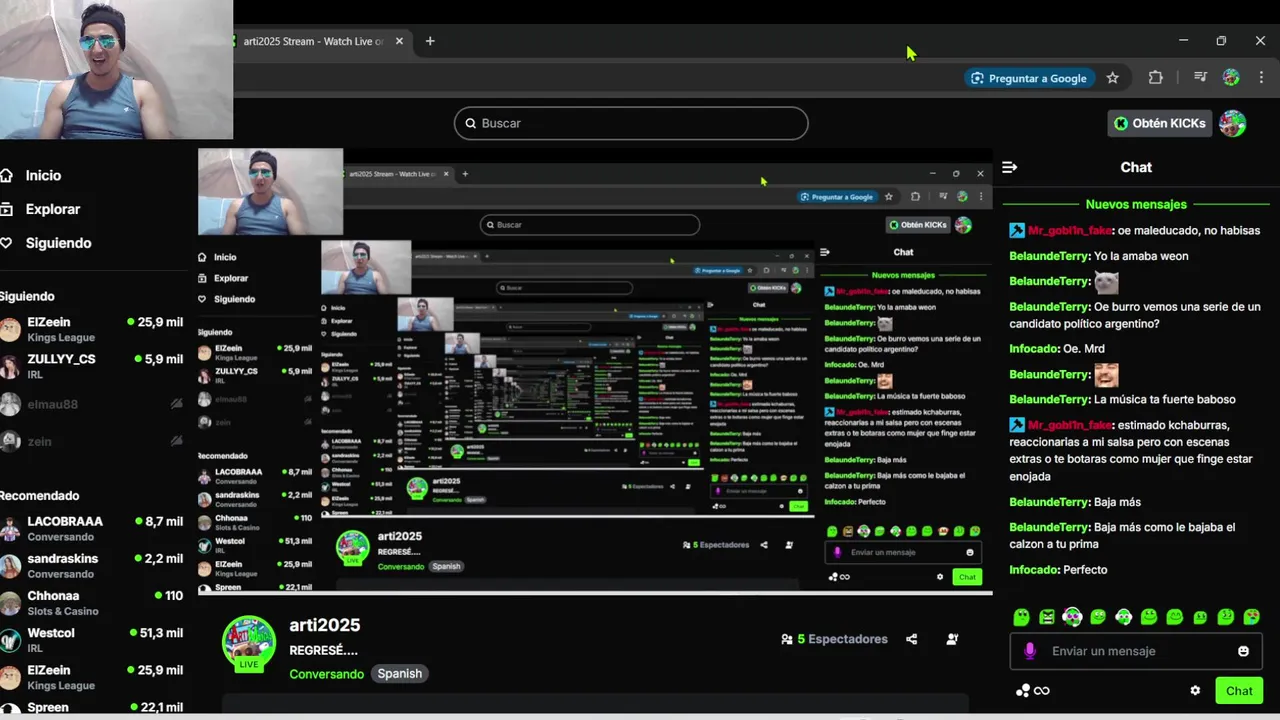Insert the purple-eyed headphones emote
Viewport: 1280px width, 720px height.
pyautogui.click(x=1072, y=617)
